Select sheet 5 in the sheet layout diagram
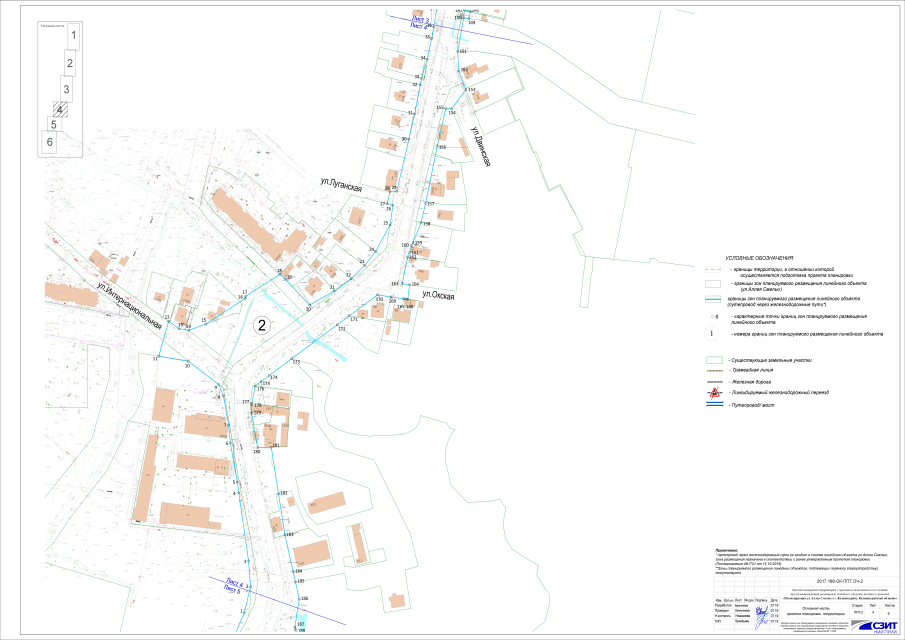The height and width of the screenshot is (640, 905). pos(54,125)
